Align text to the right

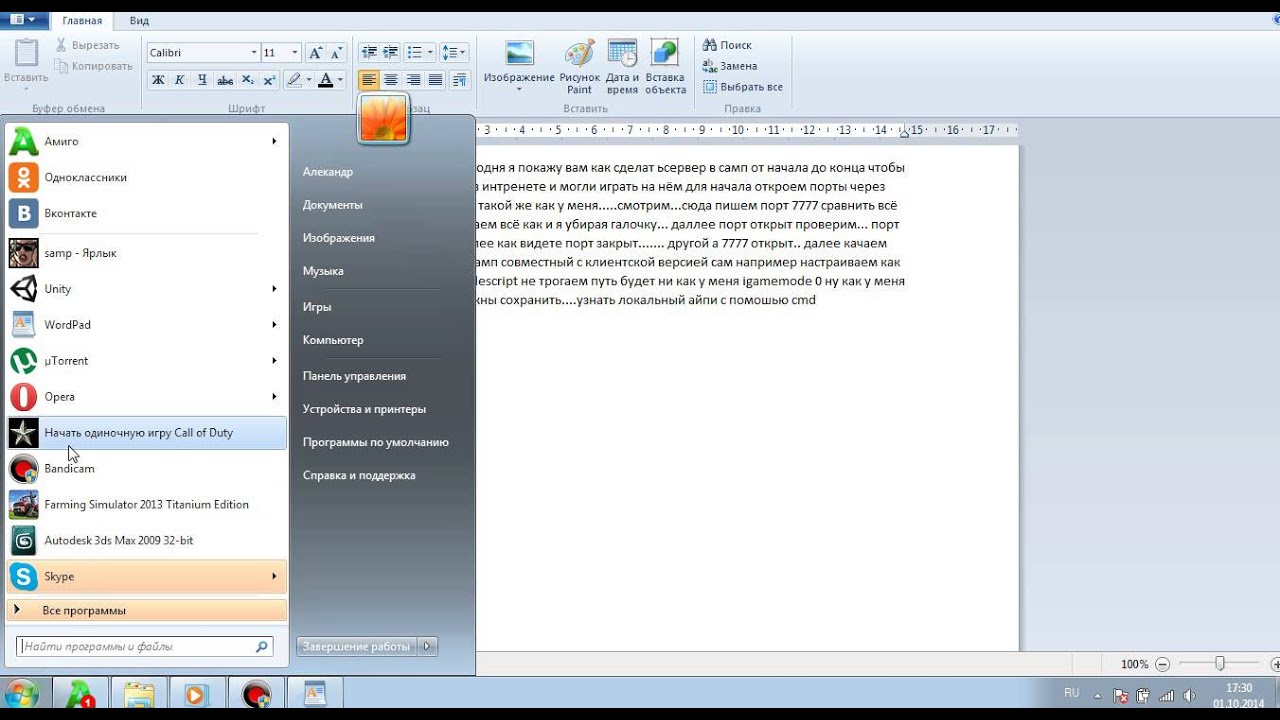click(x=414, y=80)
